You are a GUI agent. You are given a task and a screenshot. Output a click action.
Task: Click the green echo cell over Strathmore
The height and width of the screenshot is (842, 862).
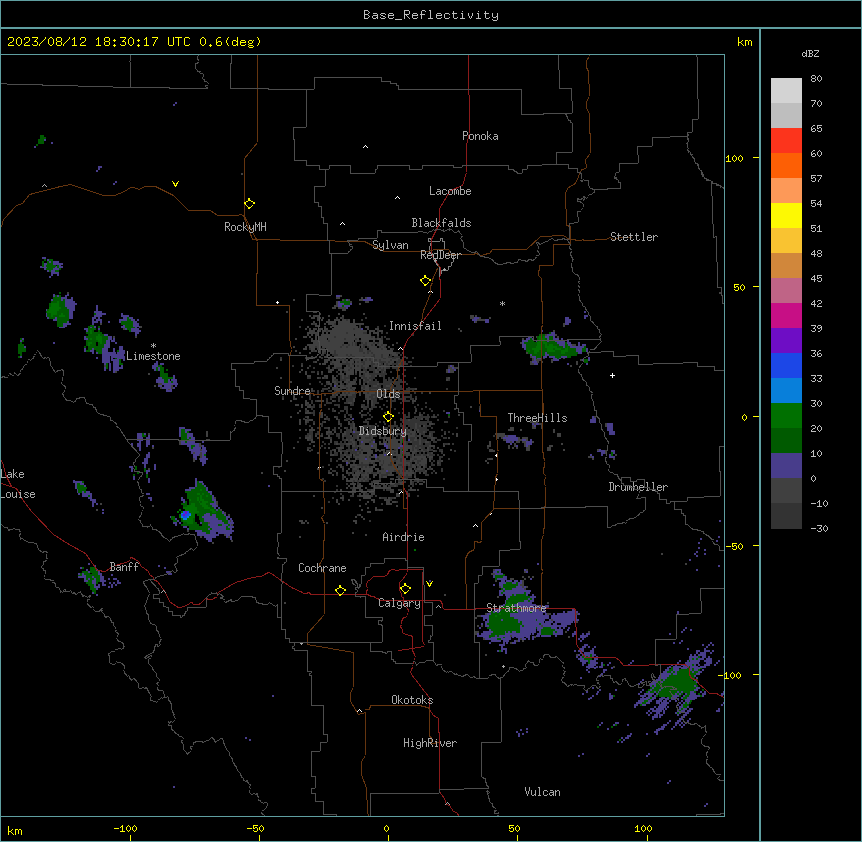tap(503, 624)
